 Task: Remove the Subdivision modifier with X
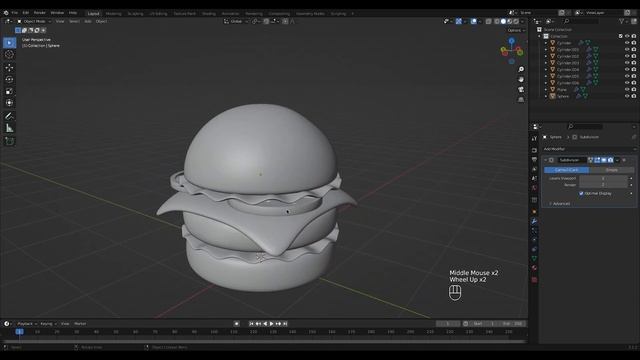click(x=624, y=160)
